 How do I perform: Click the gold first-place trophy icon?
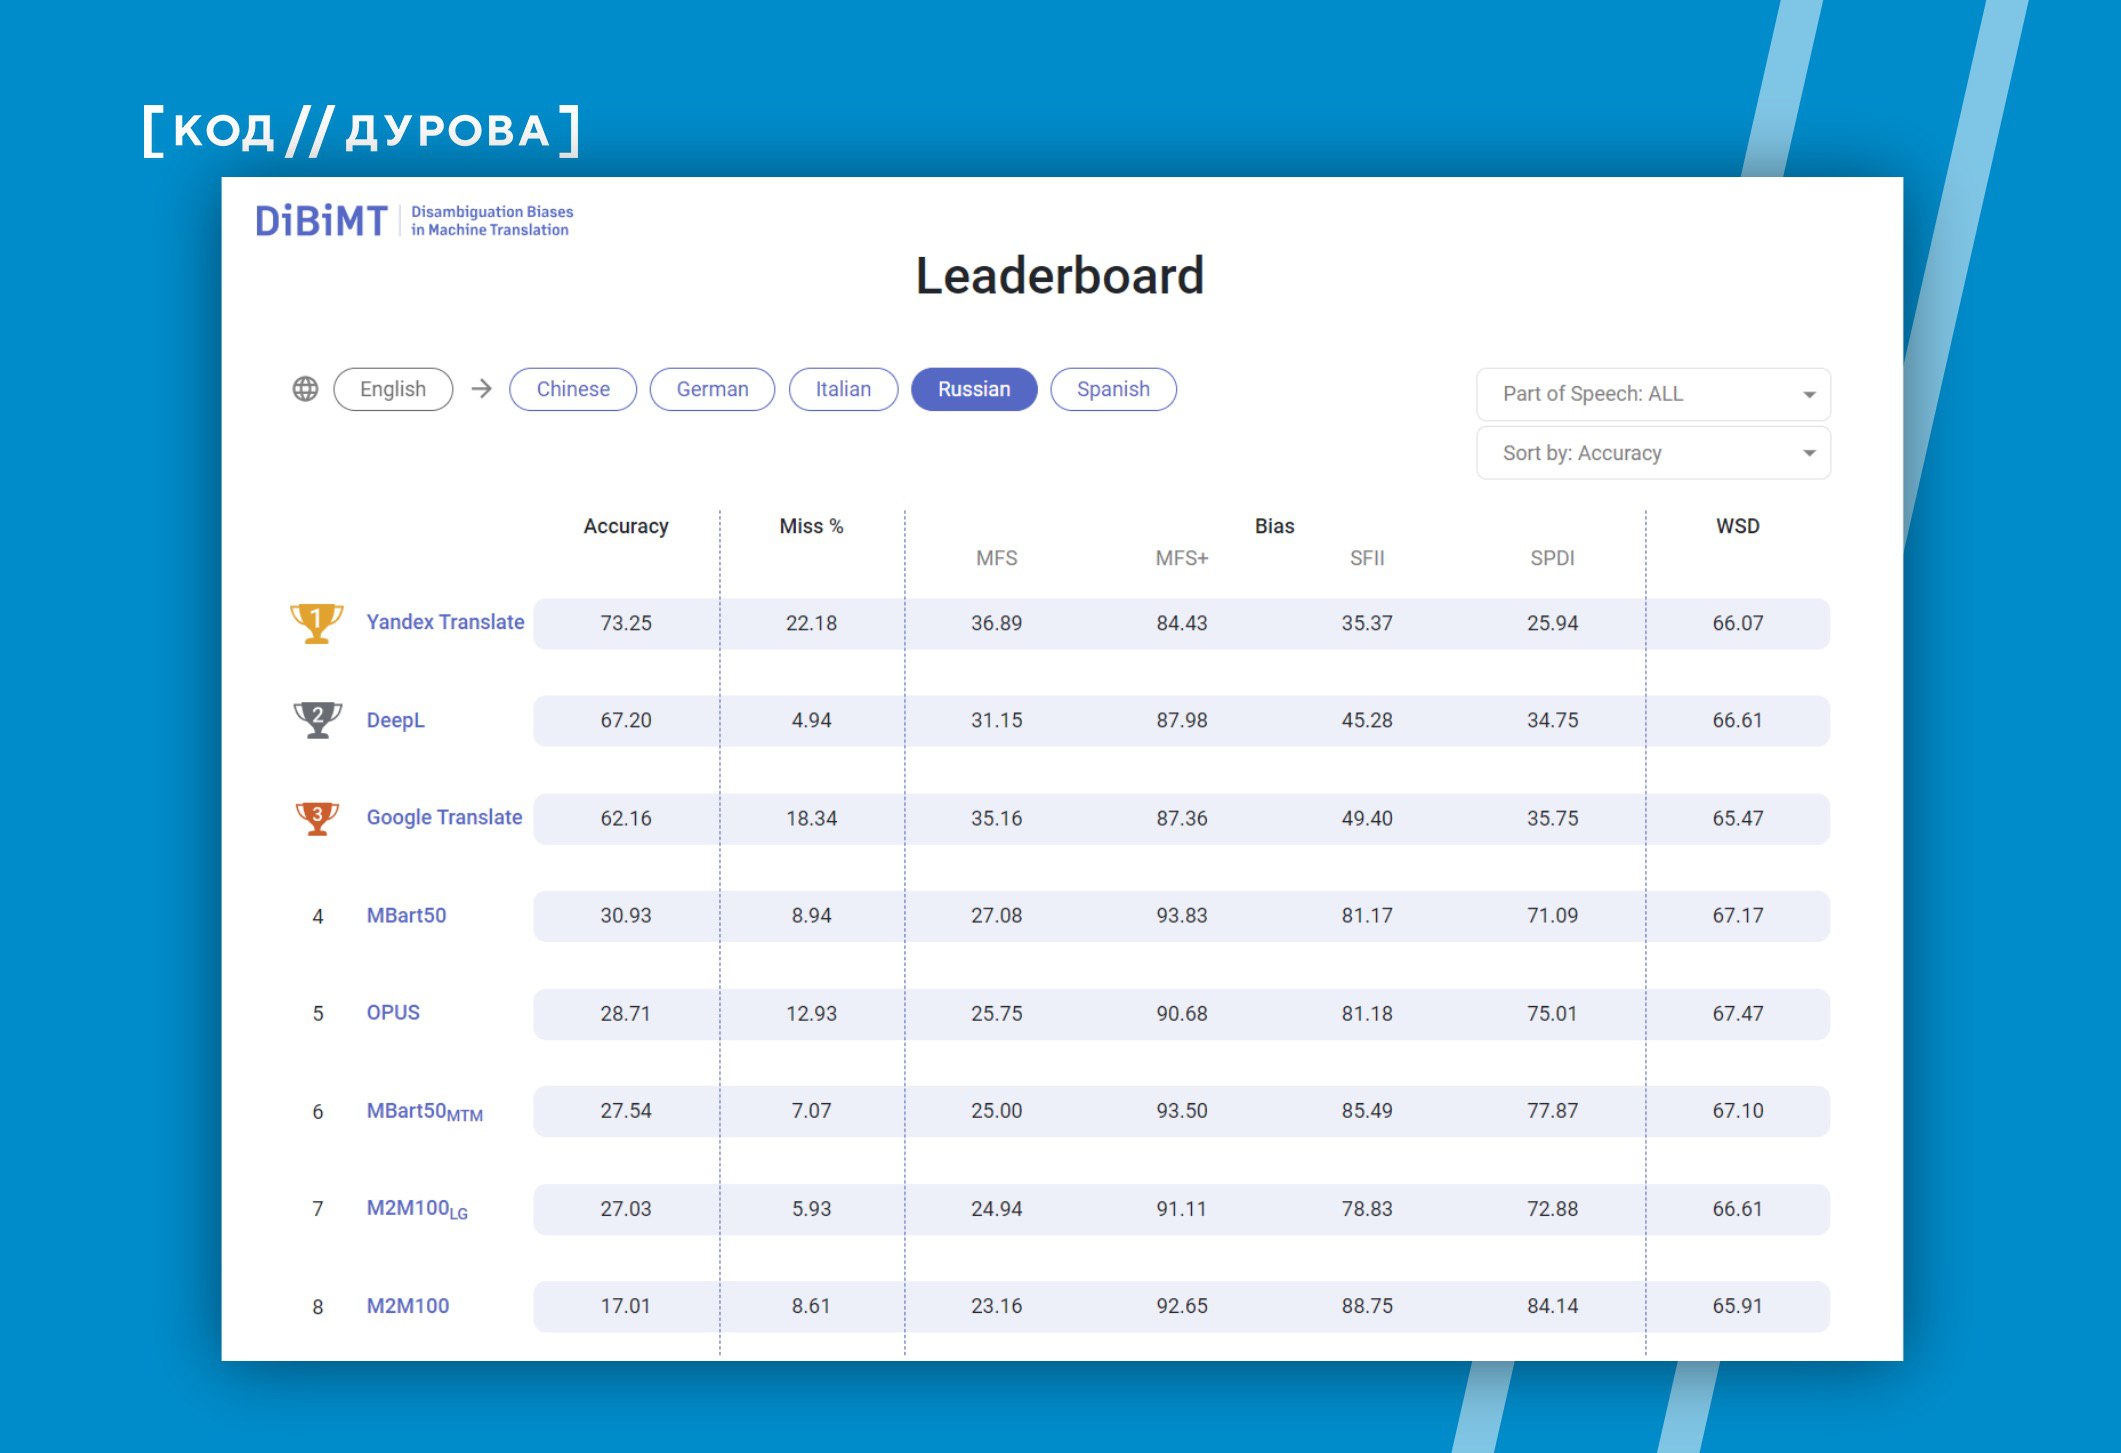point(316,622)
